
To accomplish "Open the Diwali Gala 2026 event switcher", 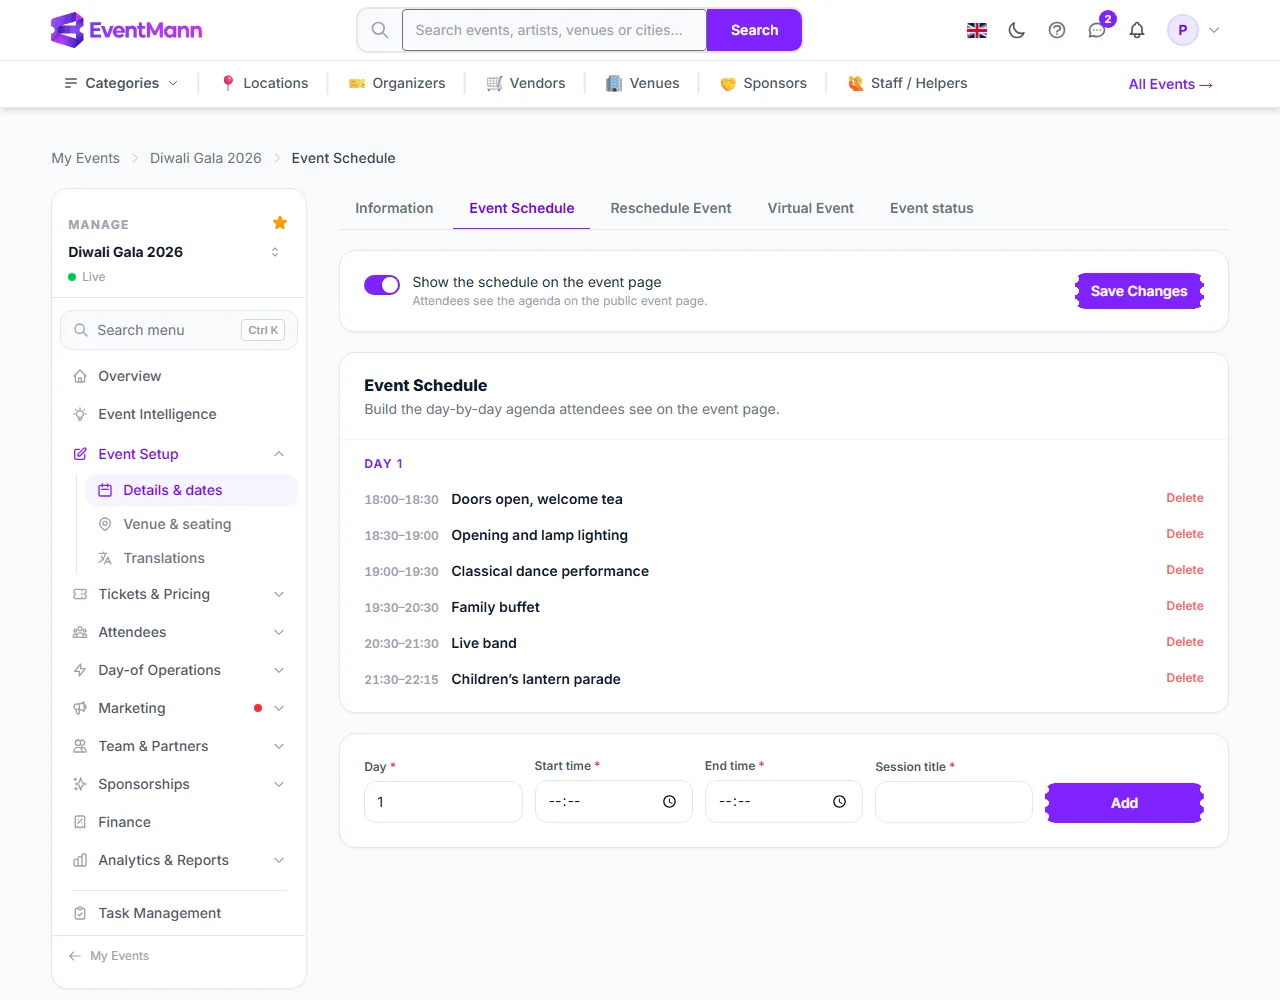I will pyautogui.click(x=275, y=252).
